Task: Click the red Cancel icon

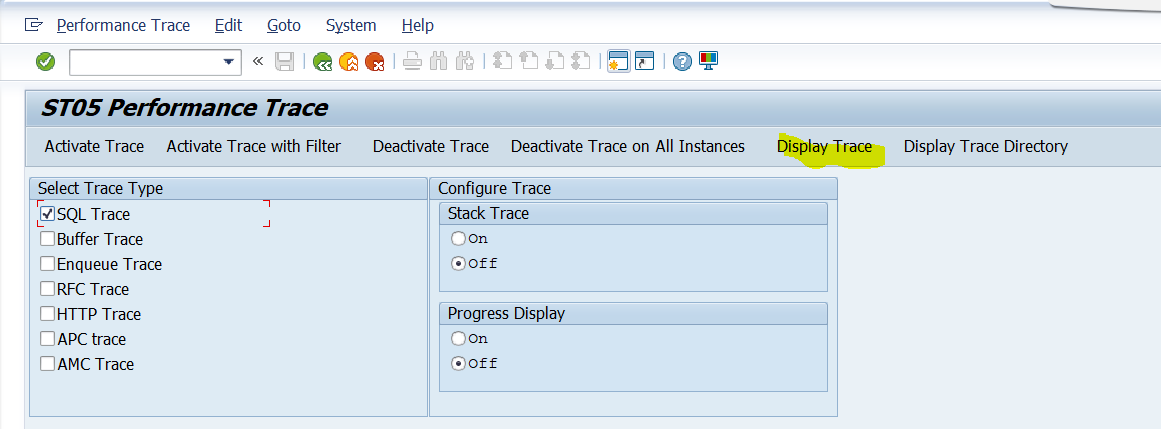Action: click(x=374, y=62)
